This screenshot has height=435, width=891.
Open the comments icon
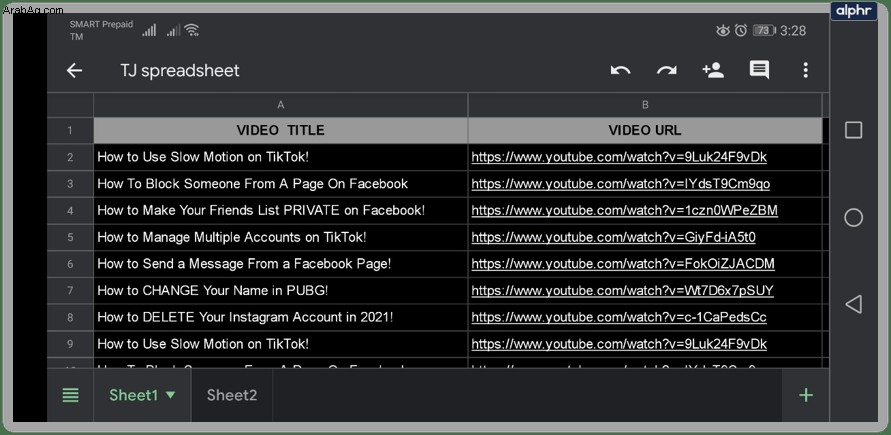[759, 70]
